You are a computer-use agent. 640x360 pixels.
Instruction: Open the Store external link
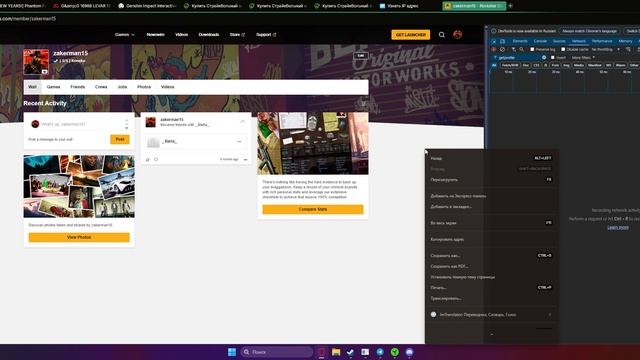(237, 35)
